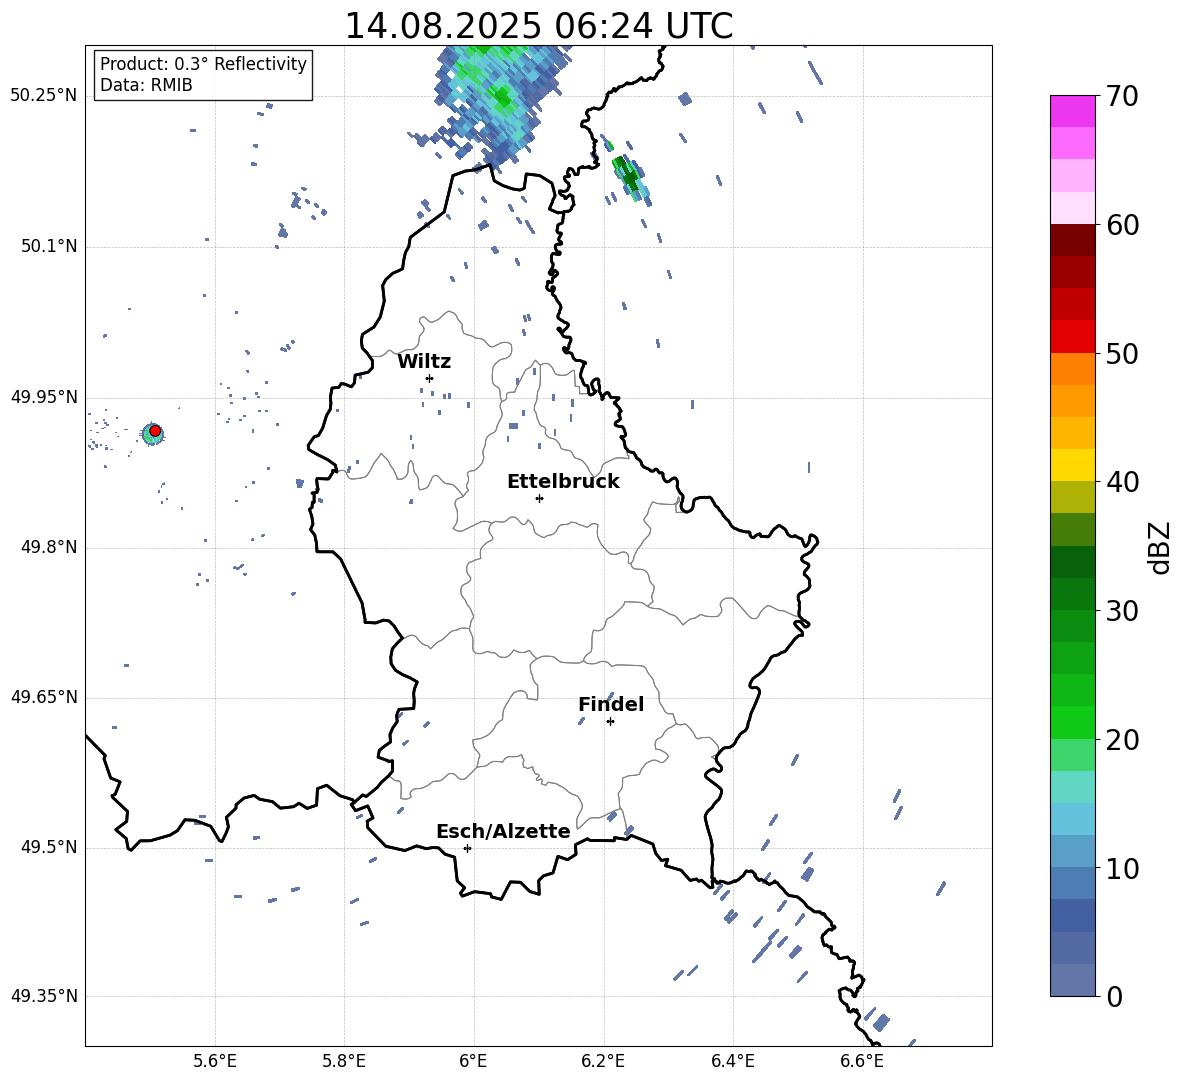Click the 0 tick on the colorbar
1184x1081 pixels.
click(1114, 996)
